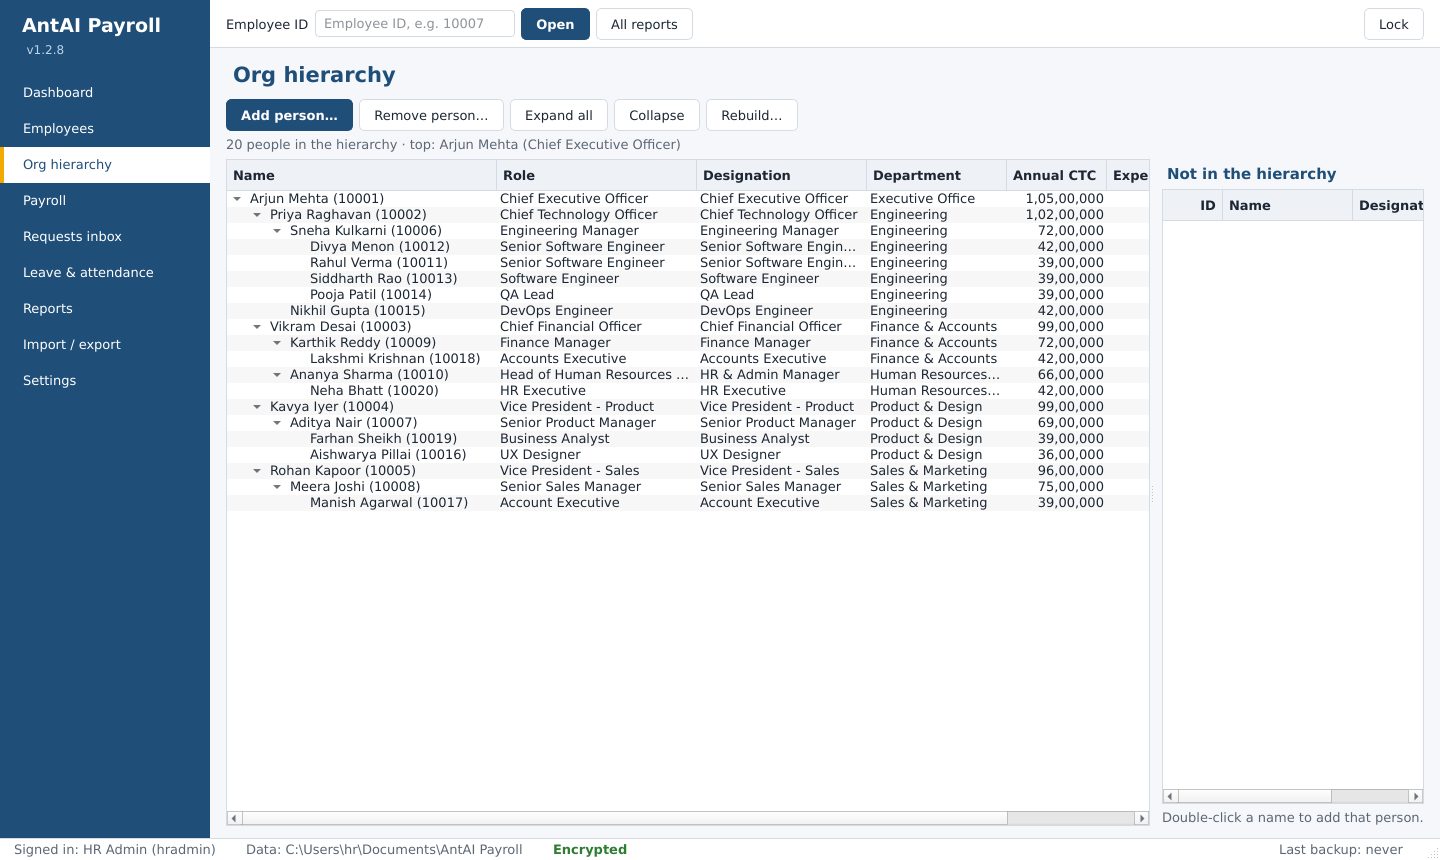Collapse Aditya Nair's expander arrow
The height and width of the screenshot is (860, 1440).
tap(277, 423)
